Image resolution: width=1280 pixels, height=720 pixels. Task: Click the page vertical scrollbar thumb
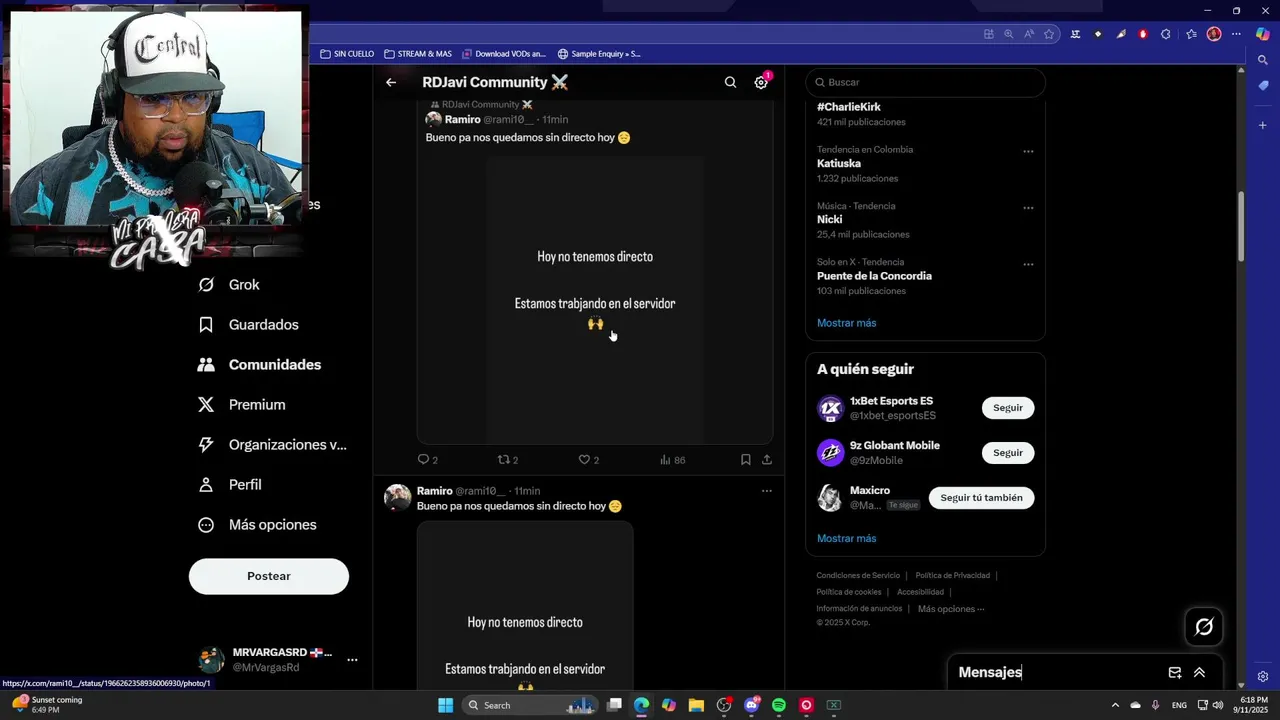tap(1242, 225)
